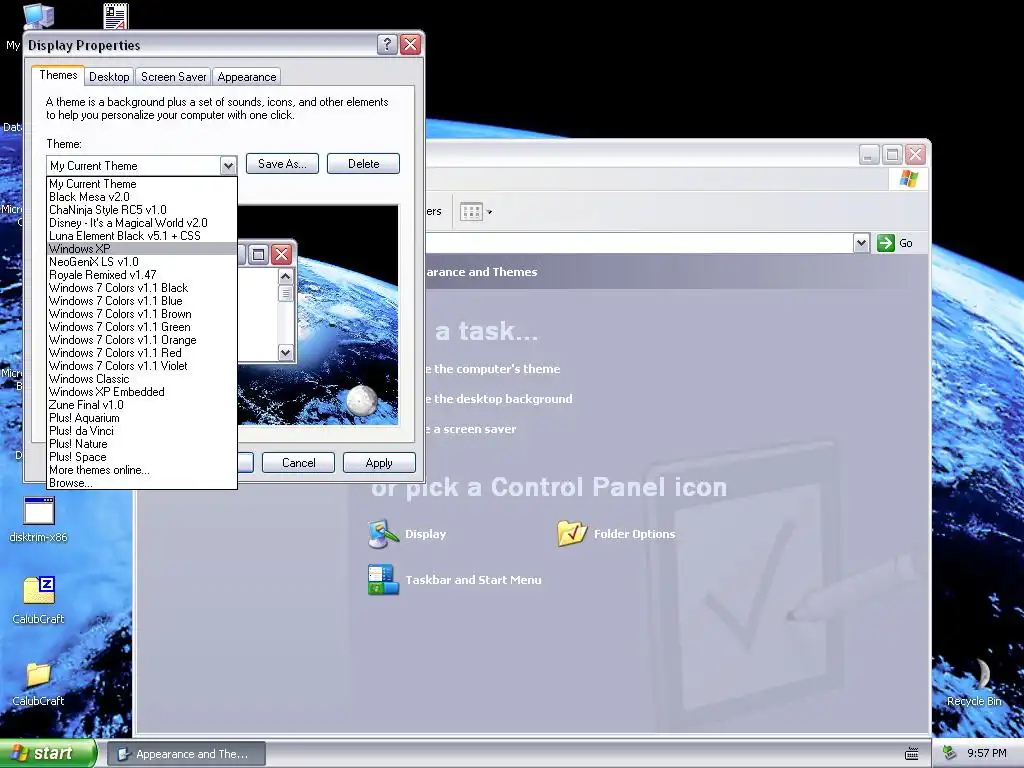Choose the Plus! da Vinci theme
1024x768 pixels.
(x=142, y=431)
